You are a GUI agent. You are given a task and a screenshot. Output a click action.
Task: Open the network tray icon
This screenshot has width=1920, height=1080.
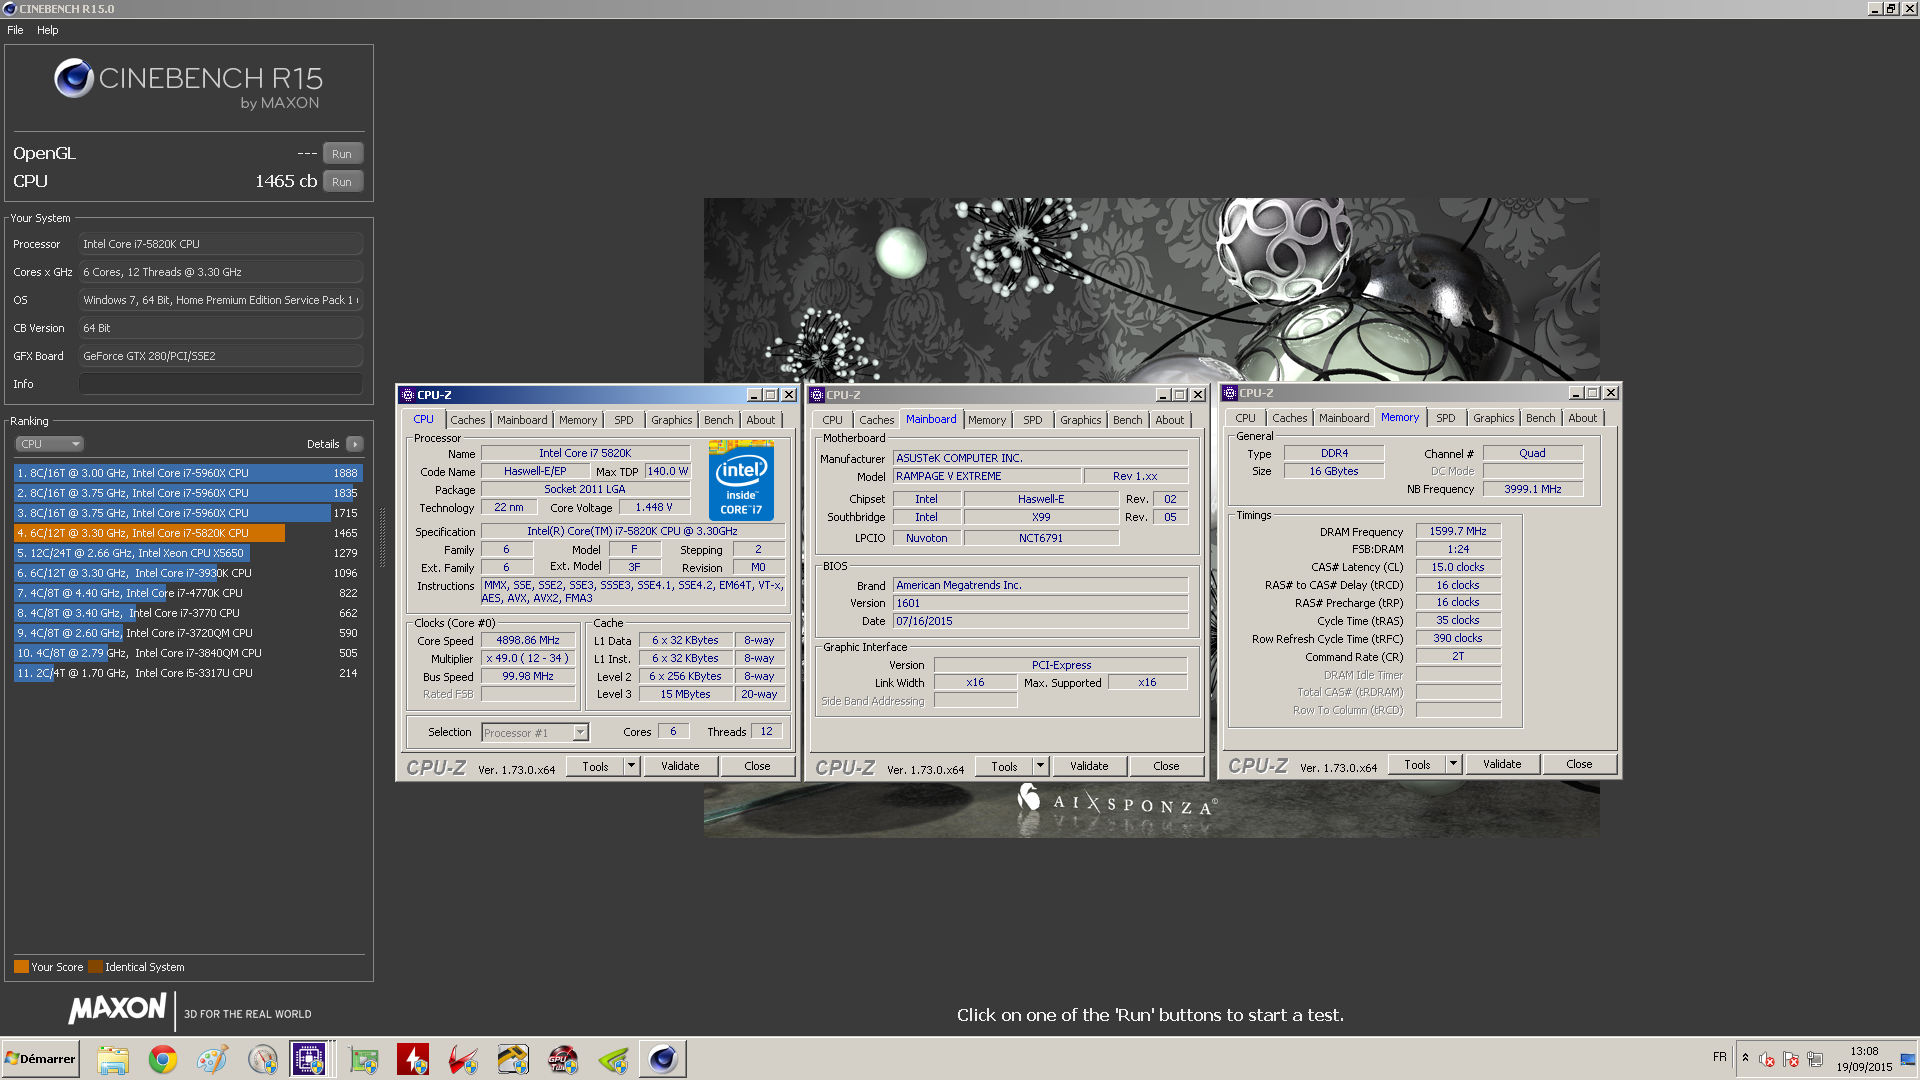(1815, 1059)
